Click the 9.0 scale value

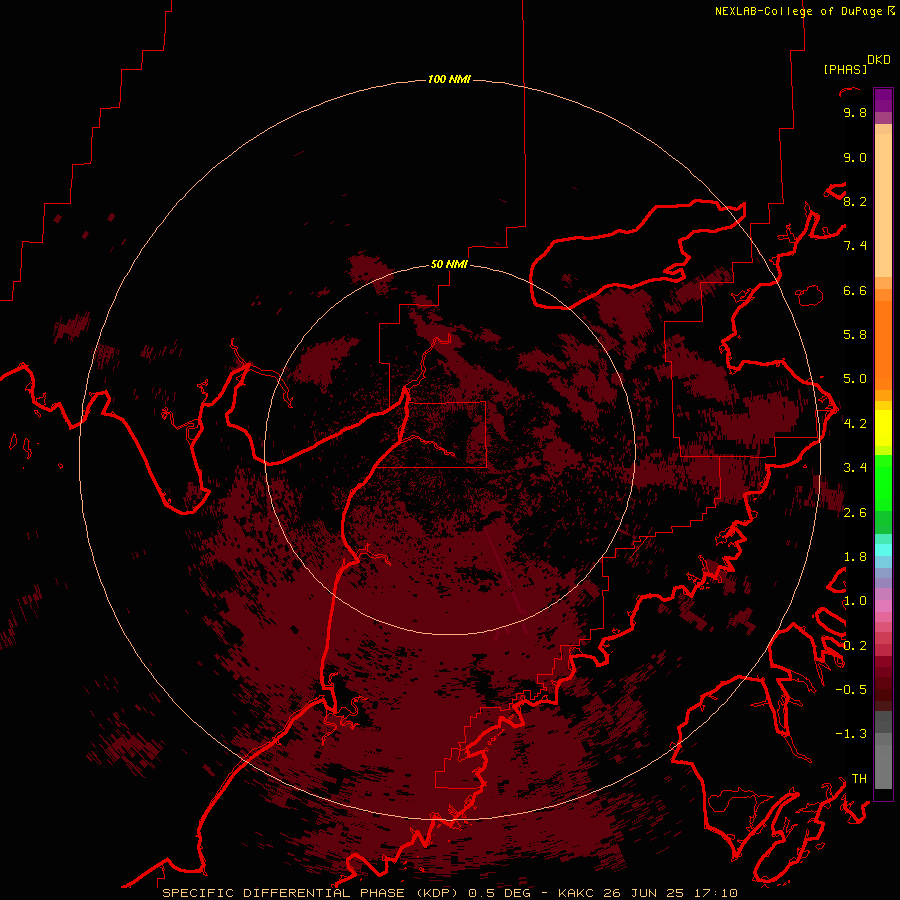(855, 157)
